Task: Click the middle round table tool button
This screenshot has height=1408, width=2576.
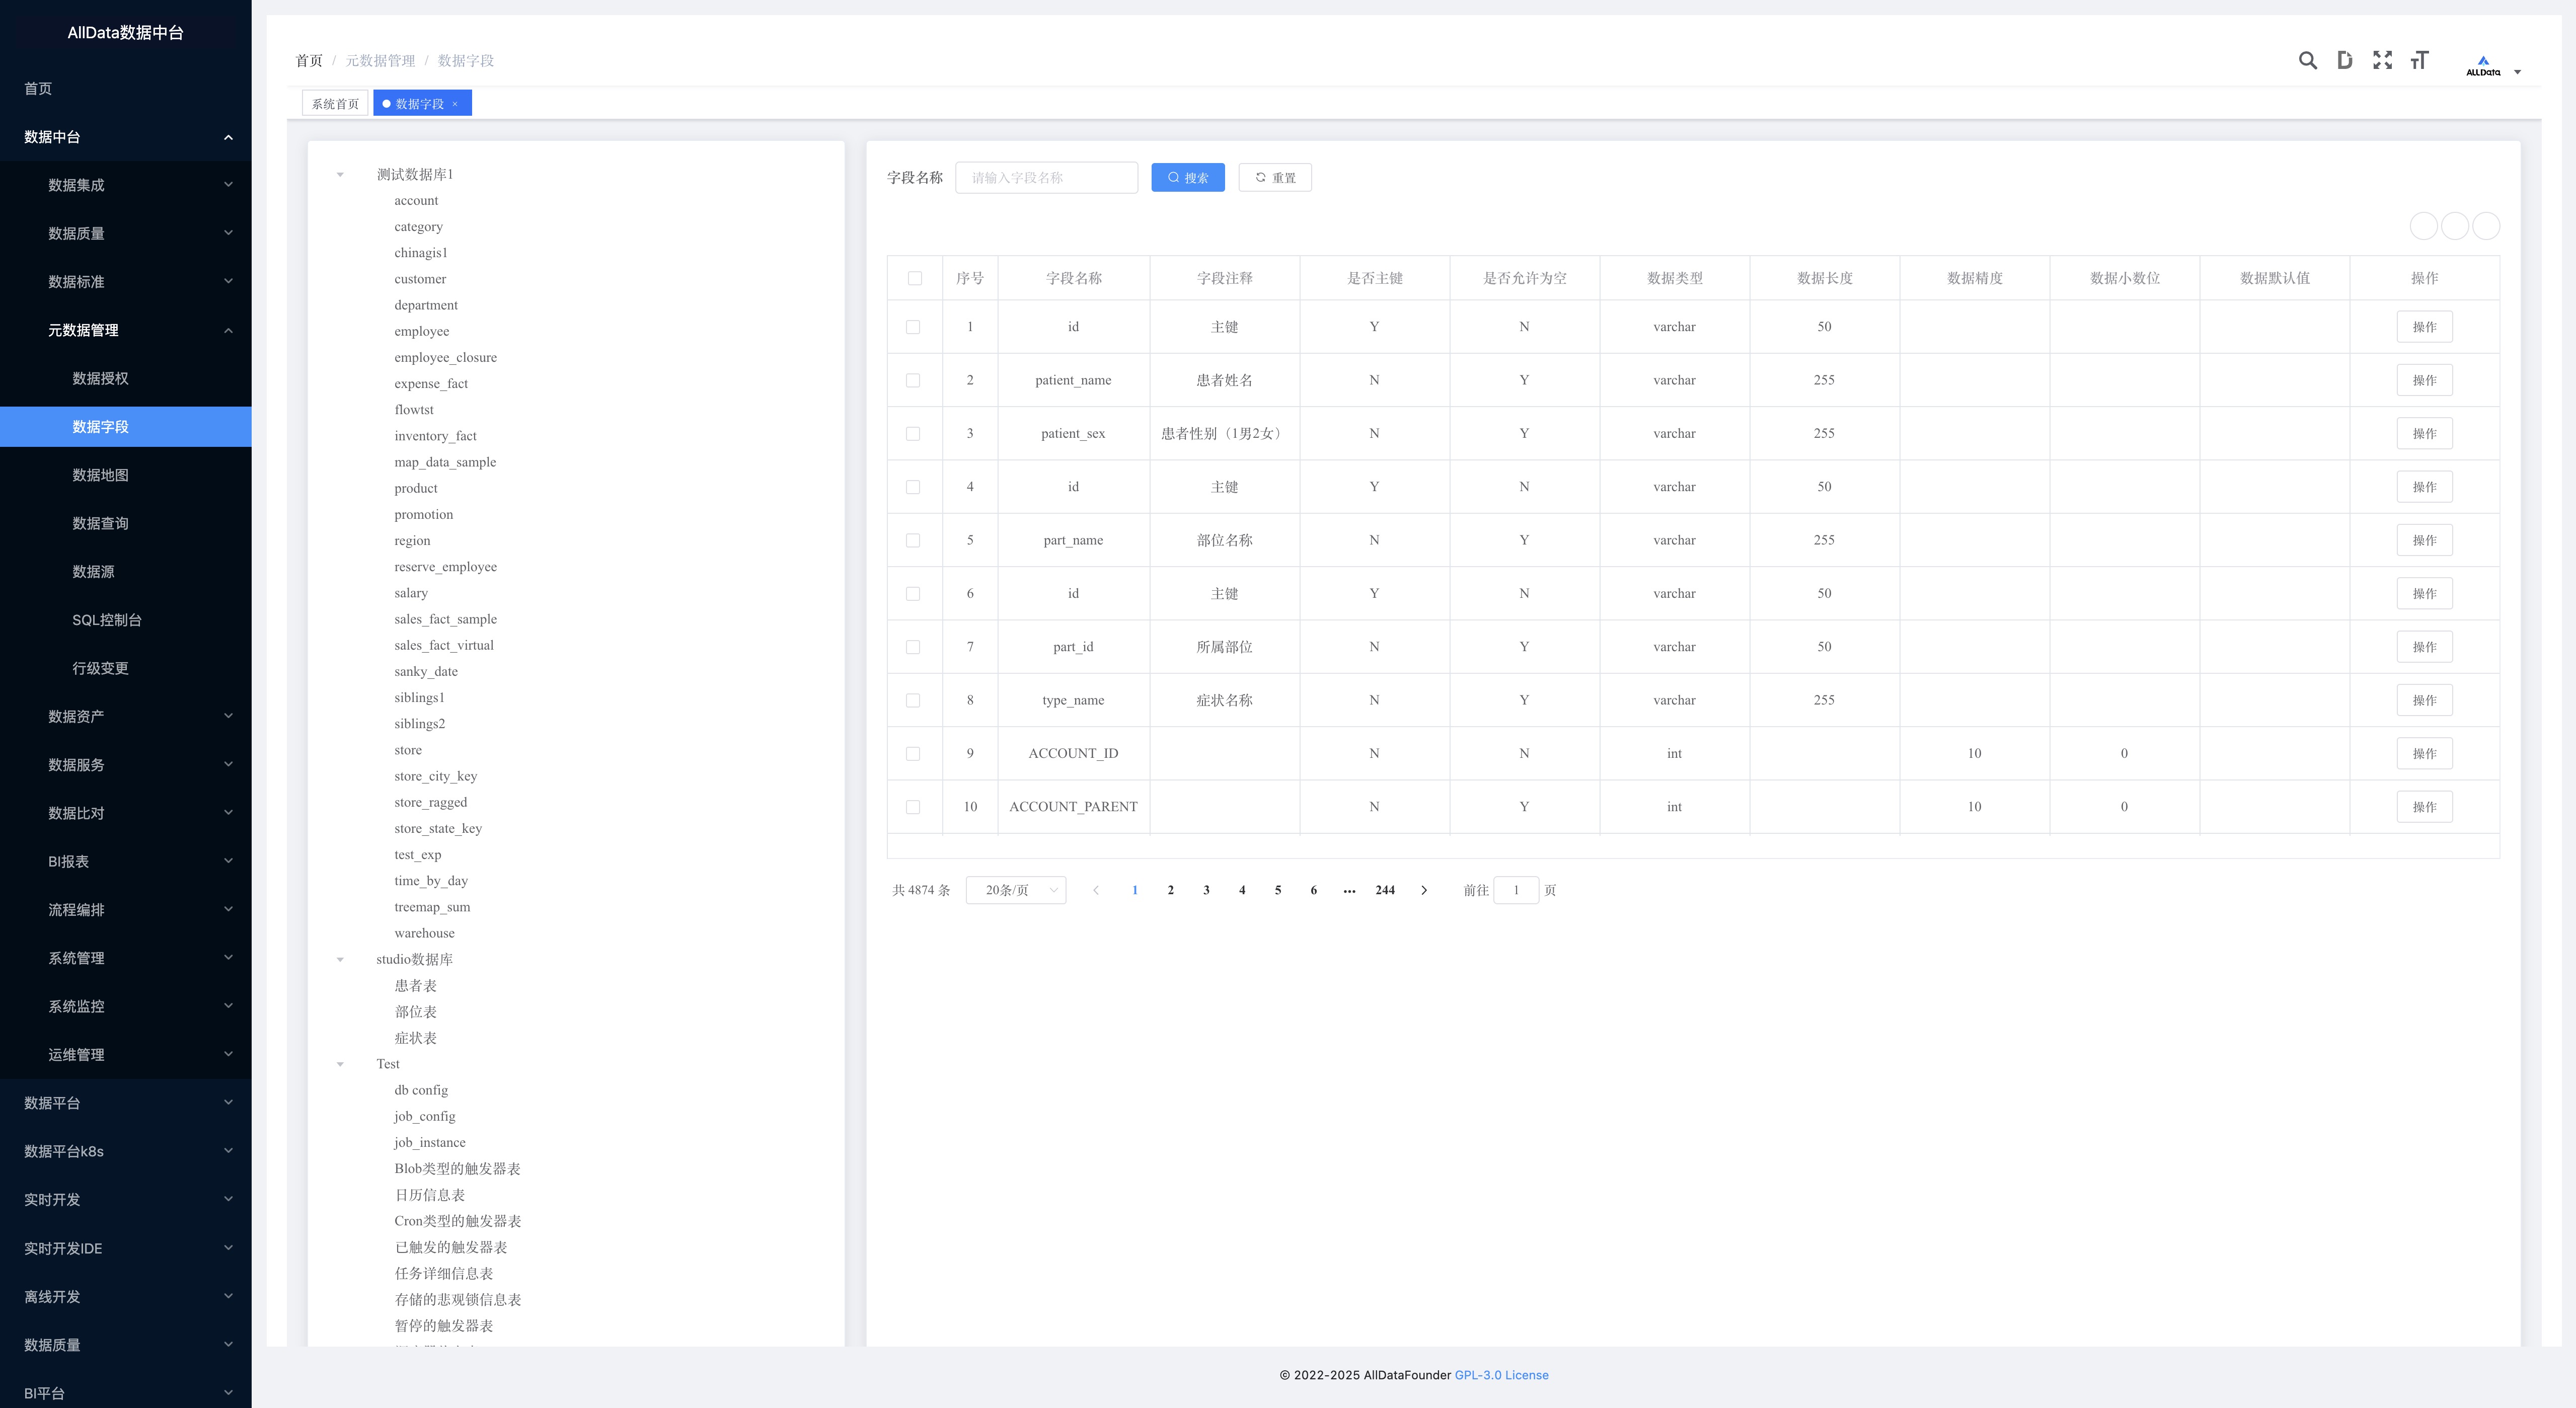Action: tap(2455, 226)
